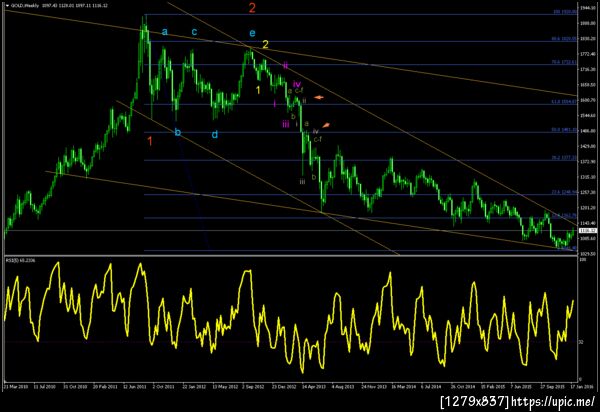The width and height of the screenshot is (600, 412).
Task: Click the 27 Sep 2015 date label
Action: coord(553,387)
